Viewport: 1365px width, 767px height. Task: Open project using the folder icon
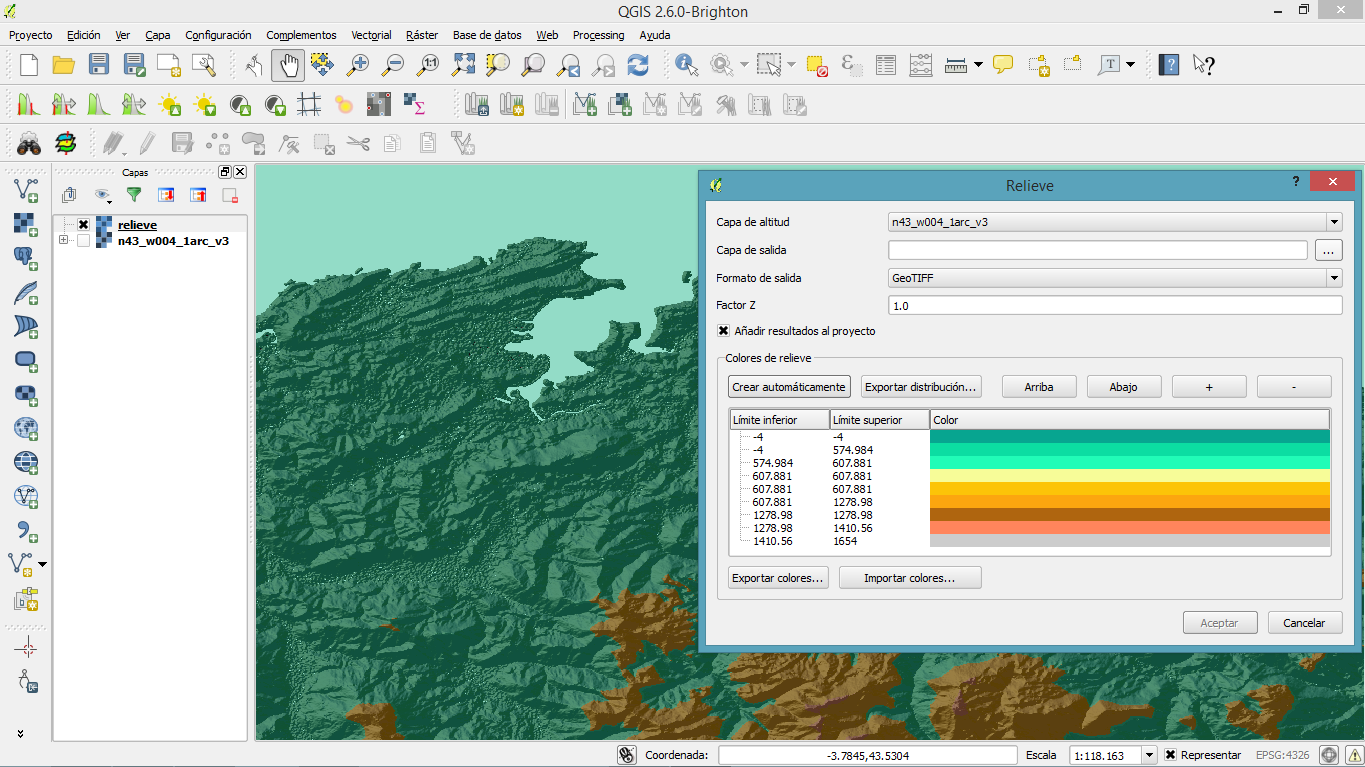[x=64, y=65]
